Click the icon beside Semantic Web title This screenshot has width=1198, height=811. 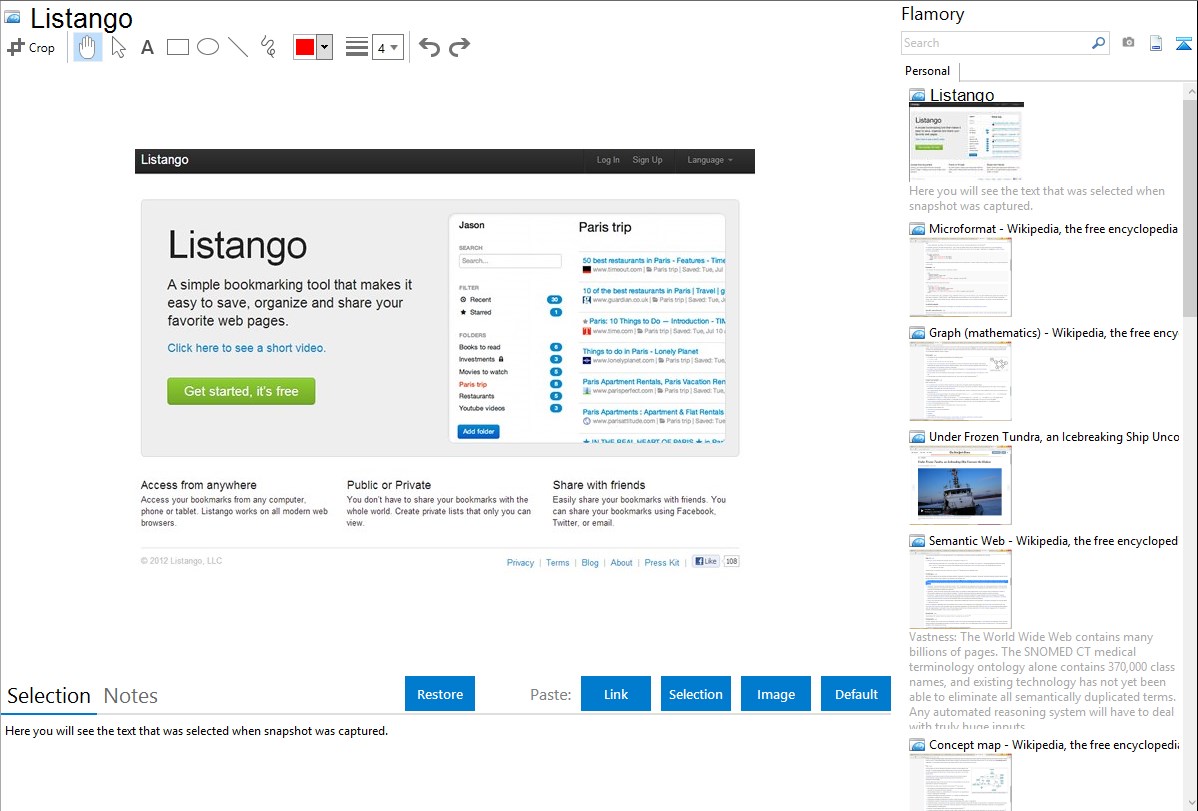click(x=917, y=541)
